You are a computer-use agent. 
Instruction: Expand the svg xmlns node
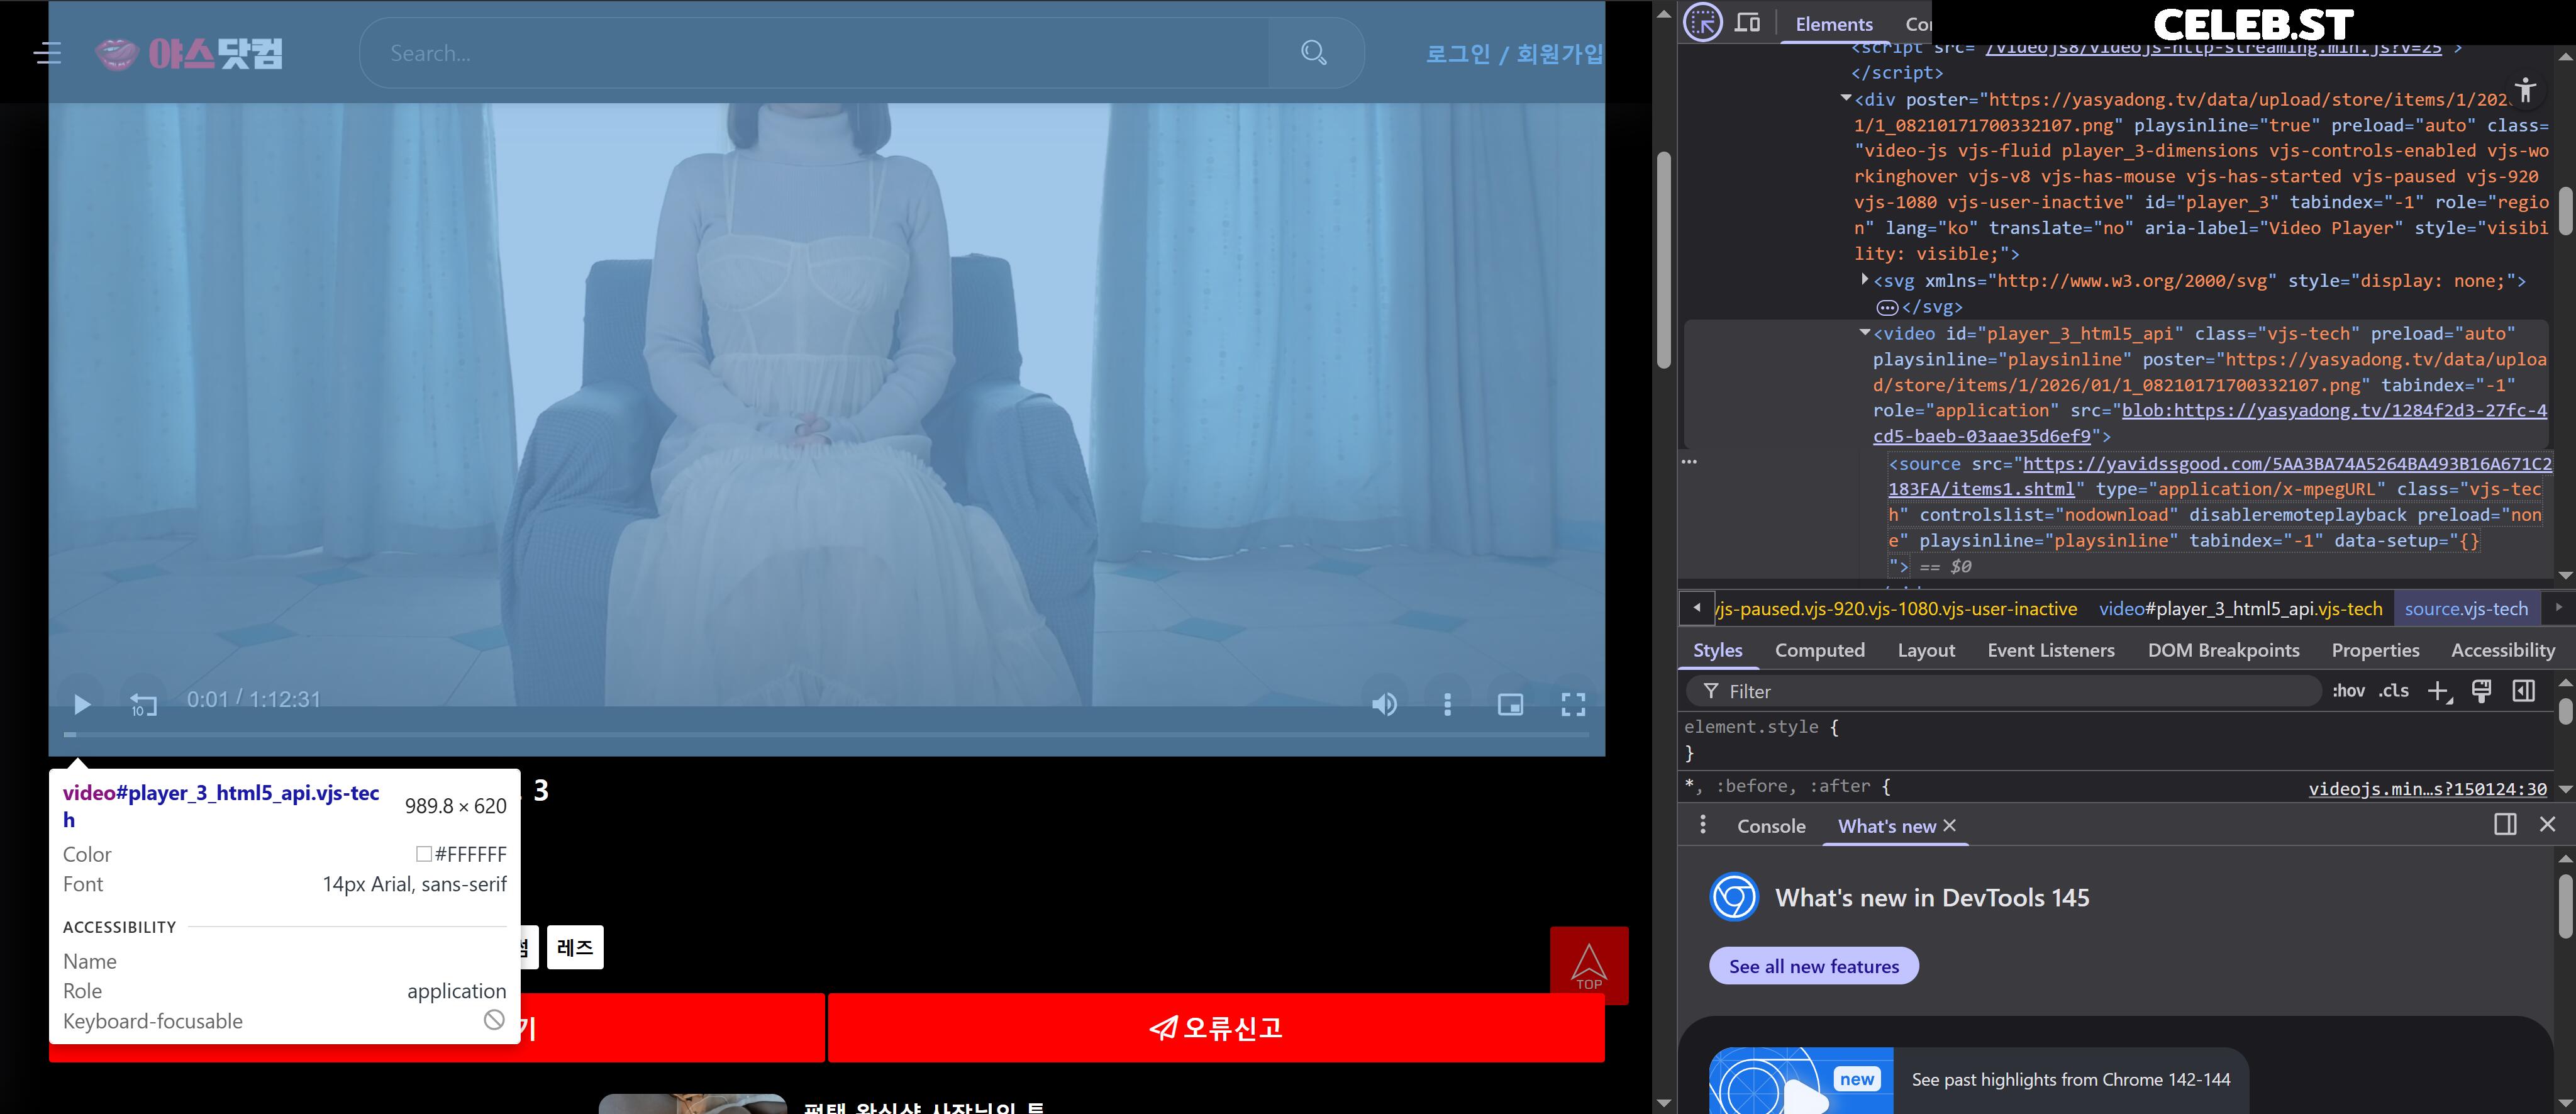(1865, 279)
